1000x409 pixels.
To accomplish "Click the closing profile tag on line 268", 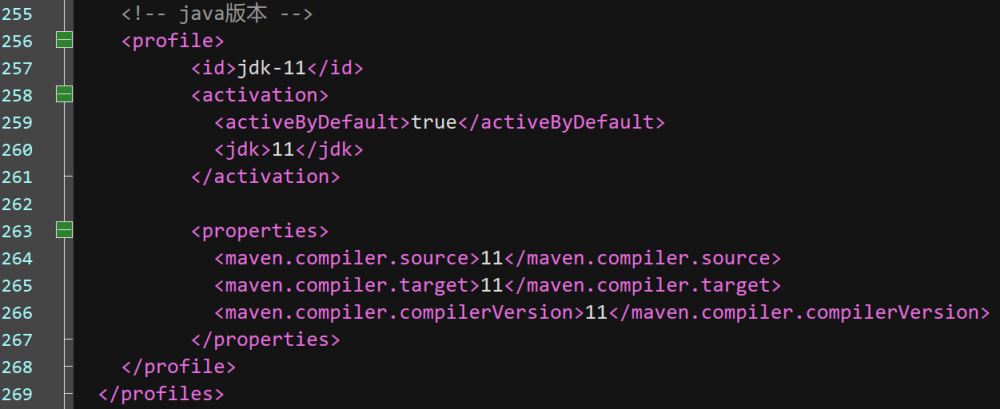I will click(x=179, y=366).
